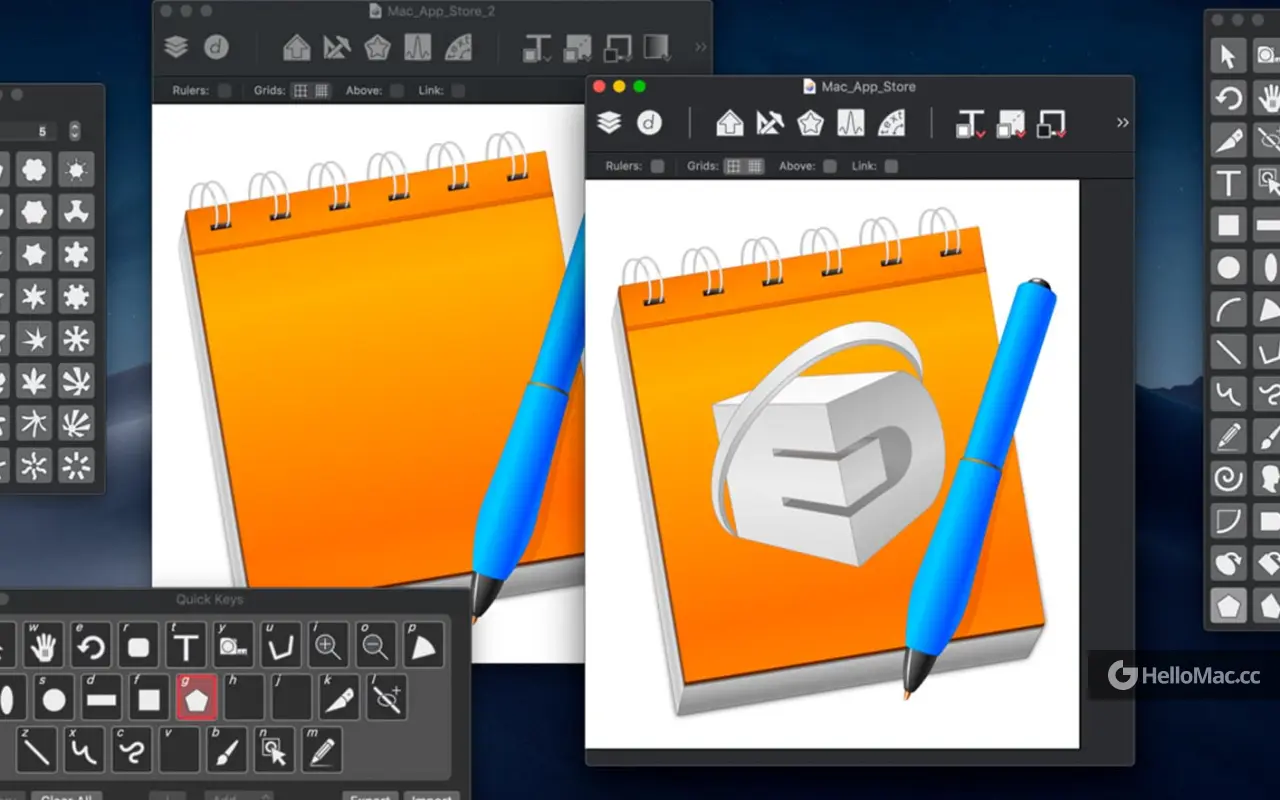Toggle coarse grid button in Mac_App_Store window
The height and width of the screenshot is (800, 1280).
pyautogui.click(x=733, y=166)
